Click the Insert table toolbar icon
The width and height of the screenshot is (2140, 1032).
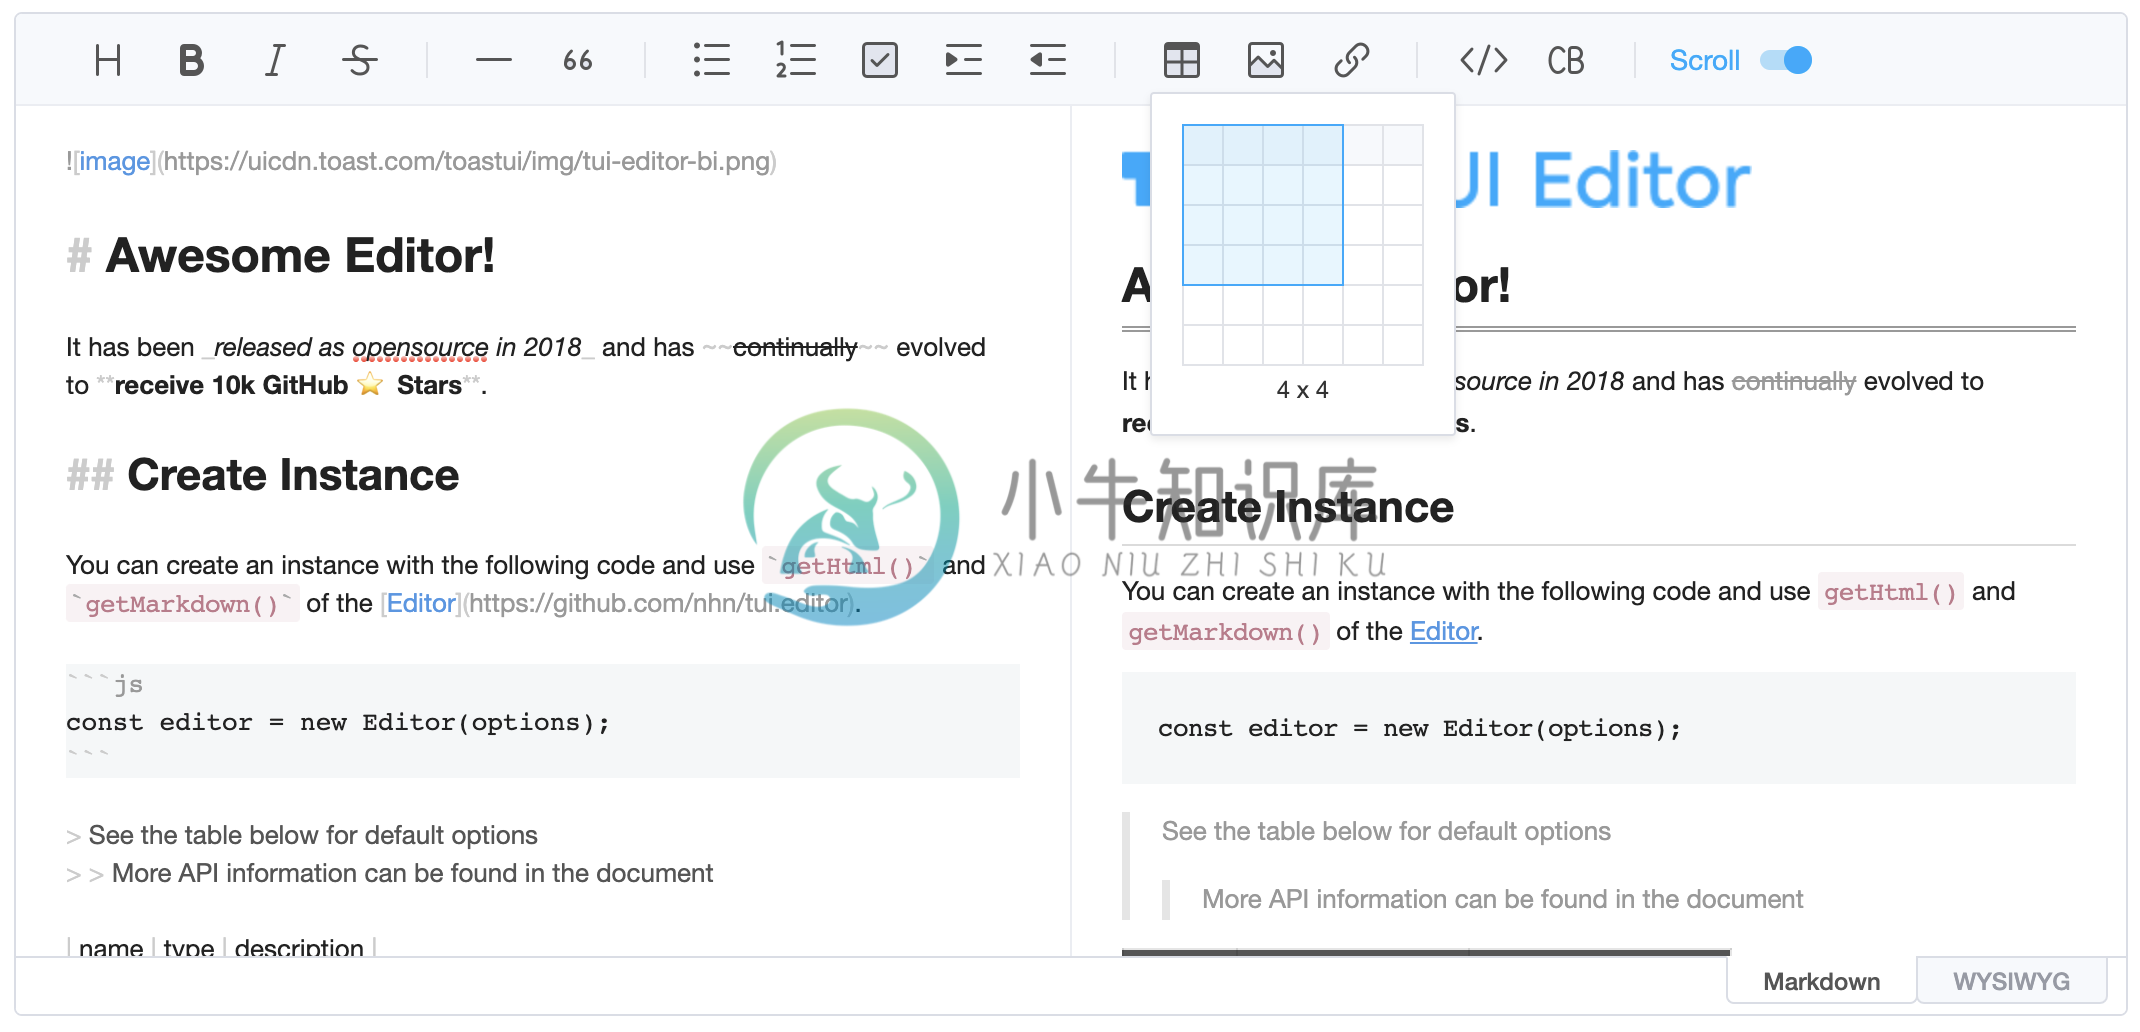click(x=1182, y=61)
